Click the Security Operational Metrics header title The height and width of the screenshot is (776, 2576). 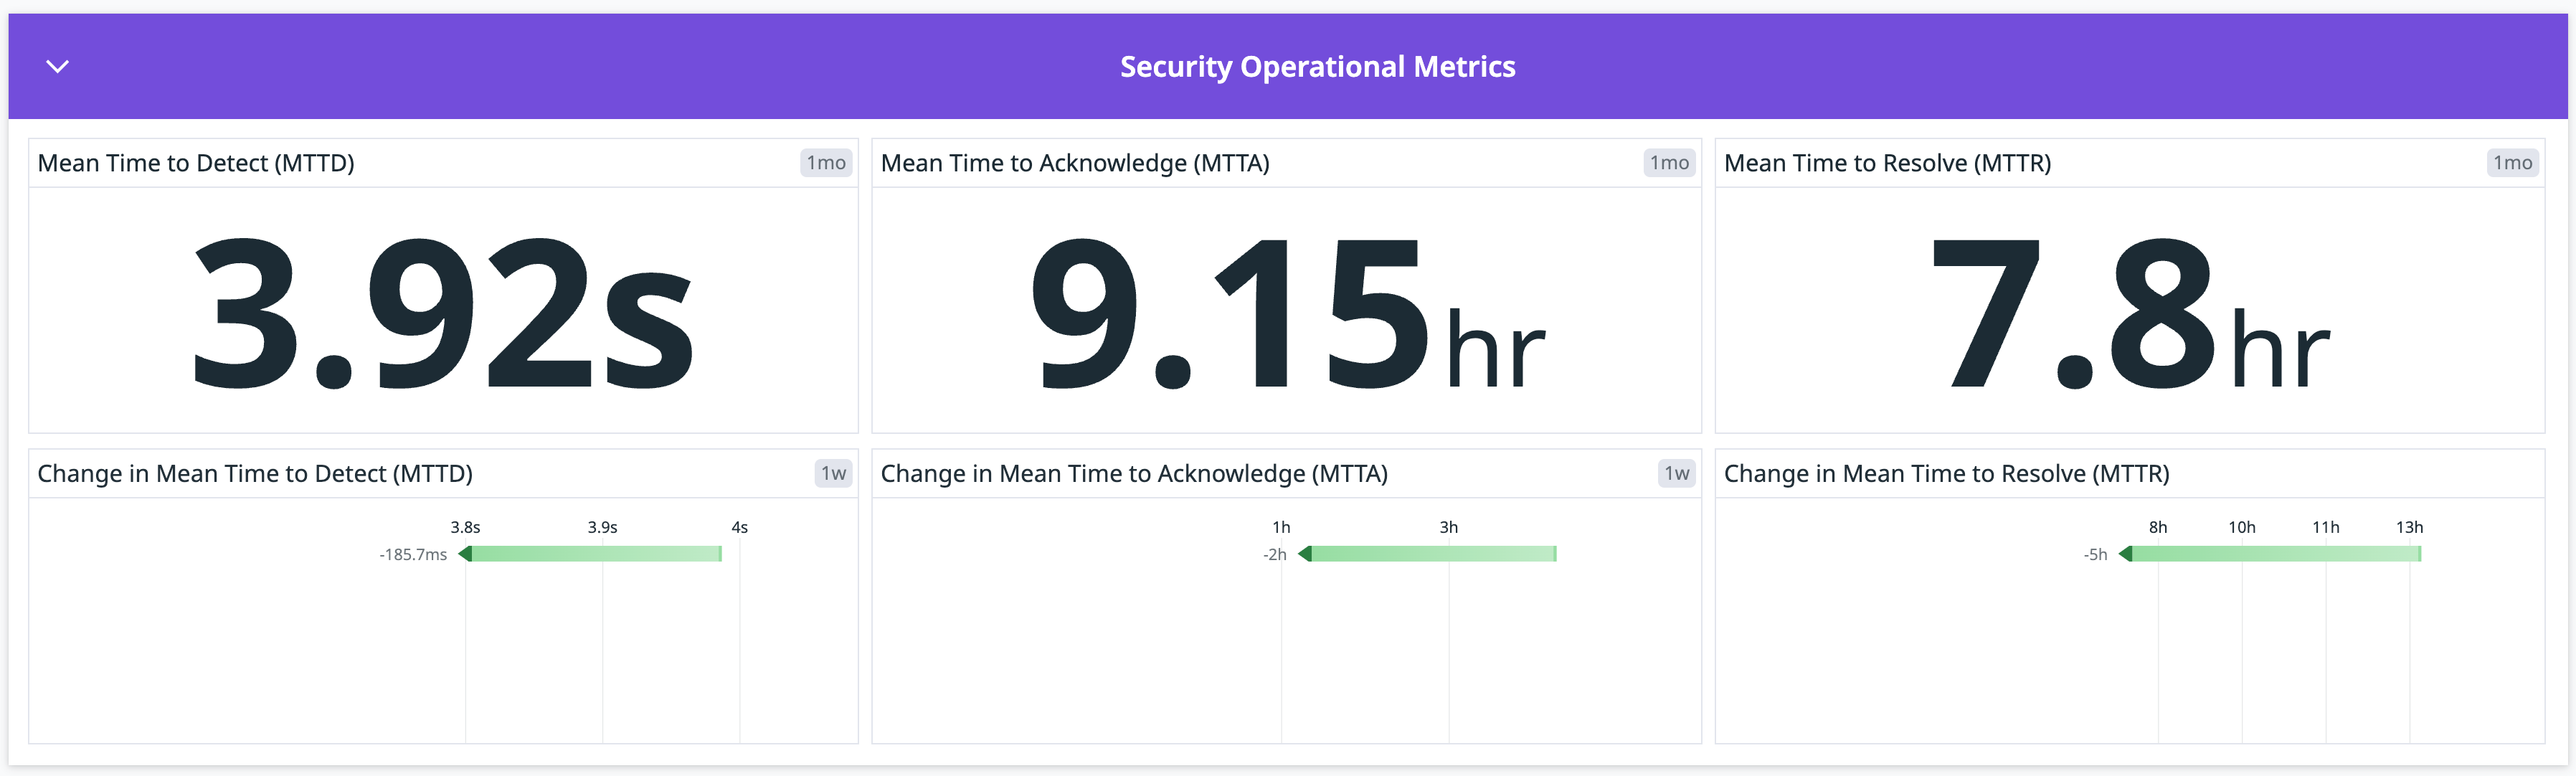point(1317,66)
